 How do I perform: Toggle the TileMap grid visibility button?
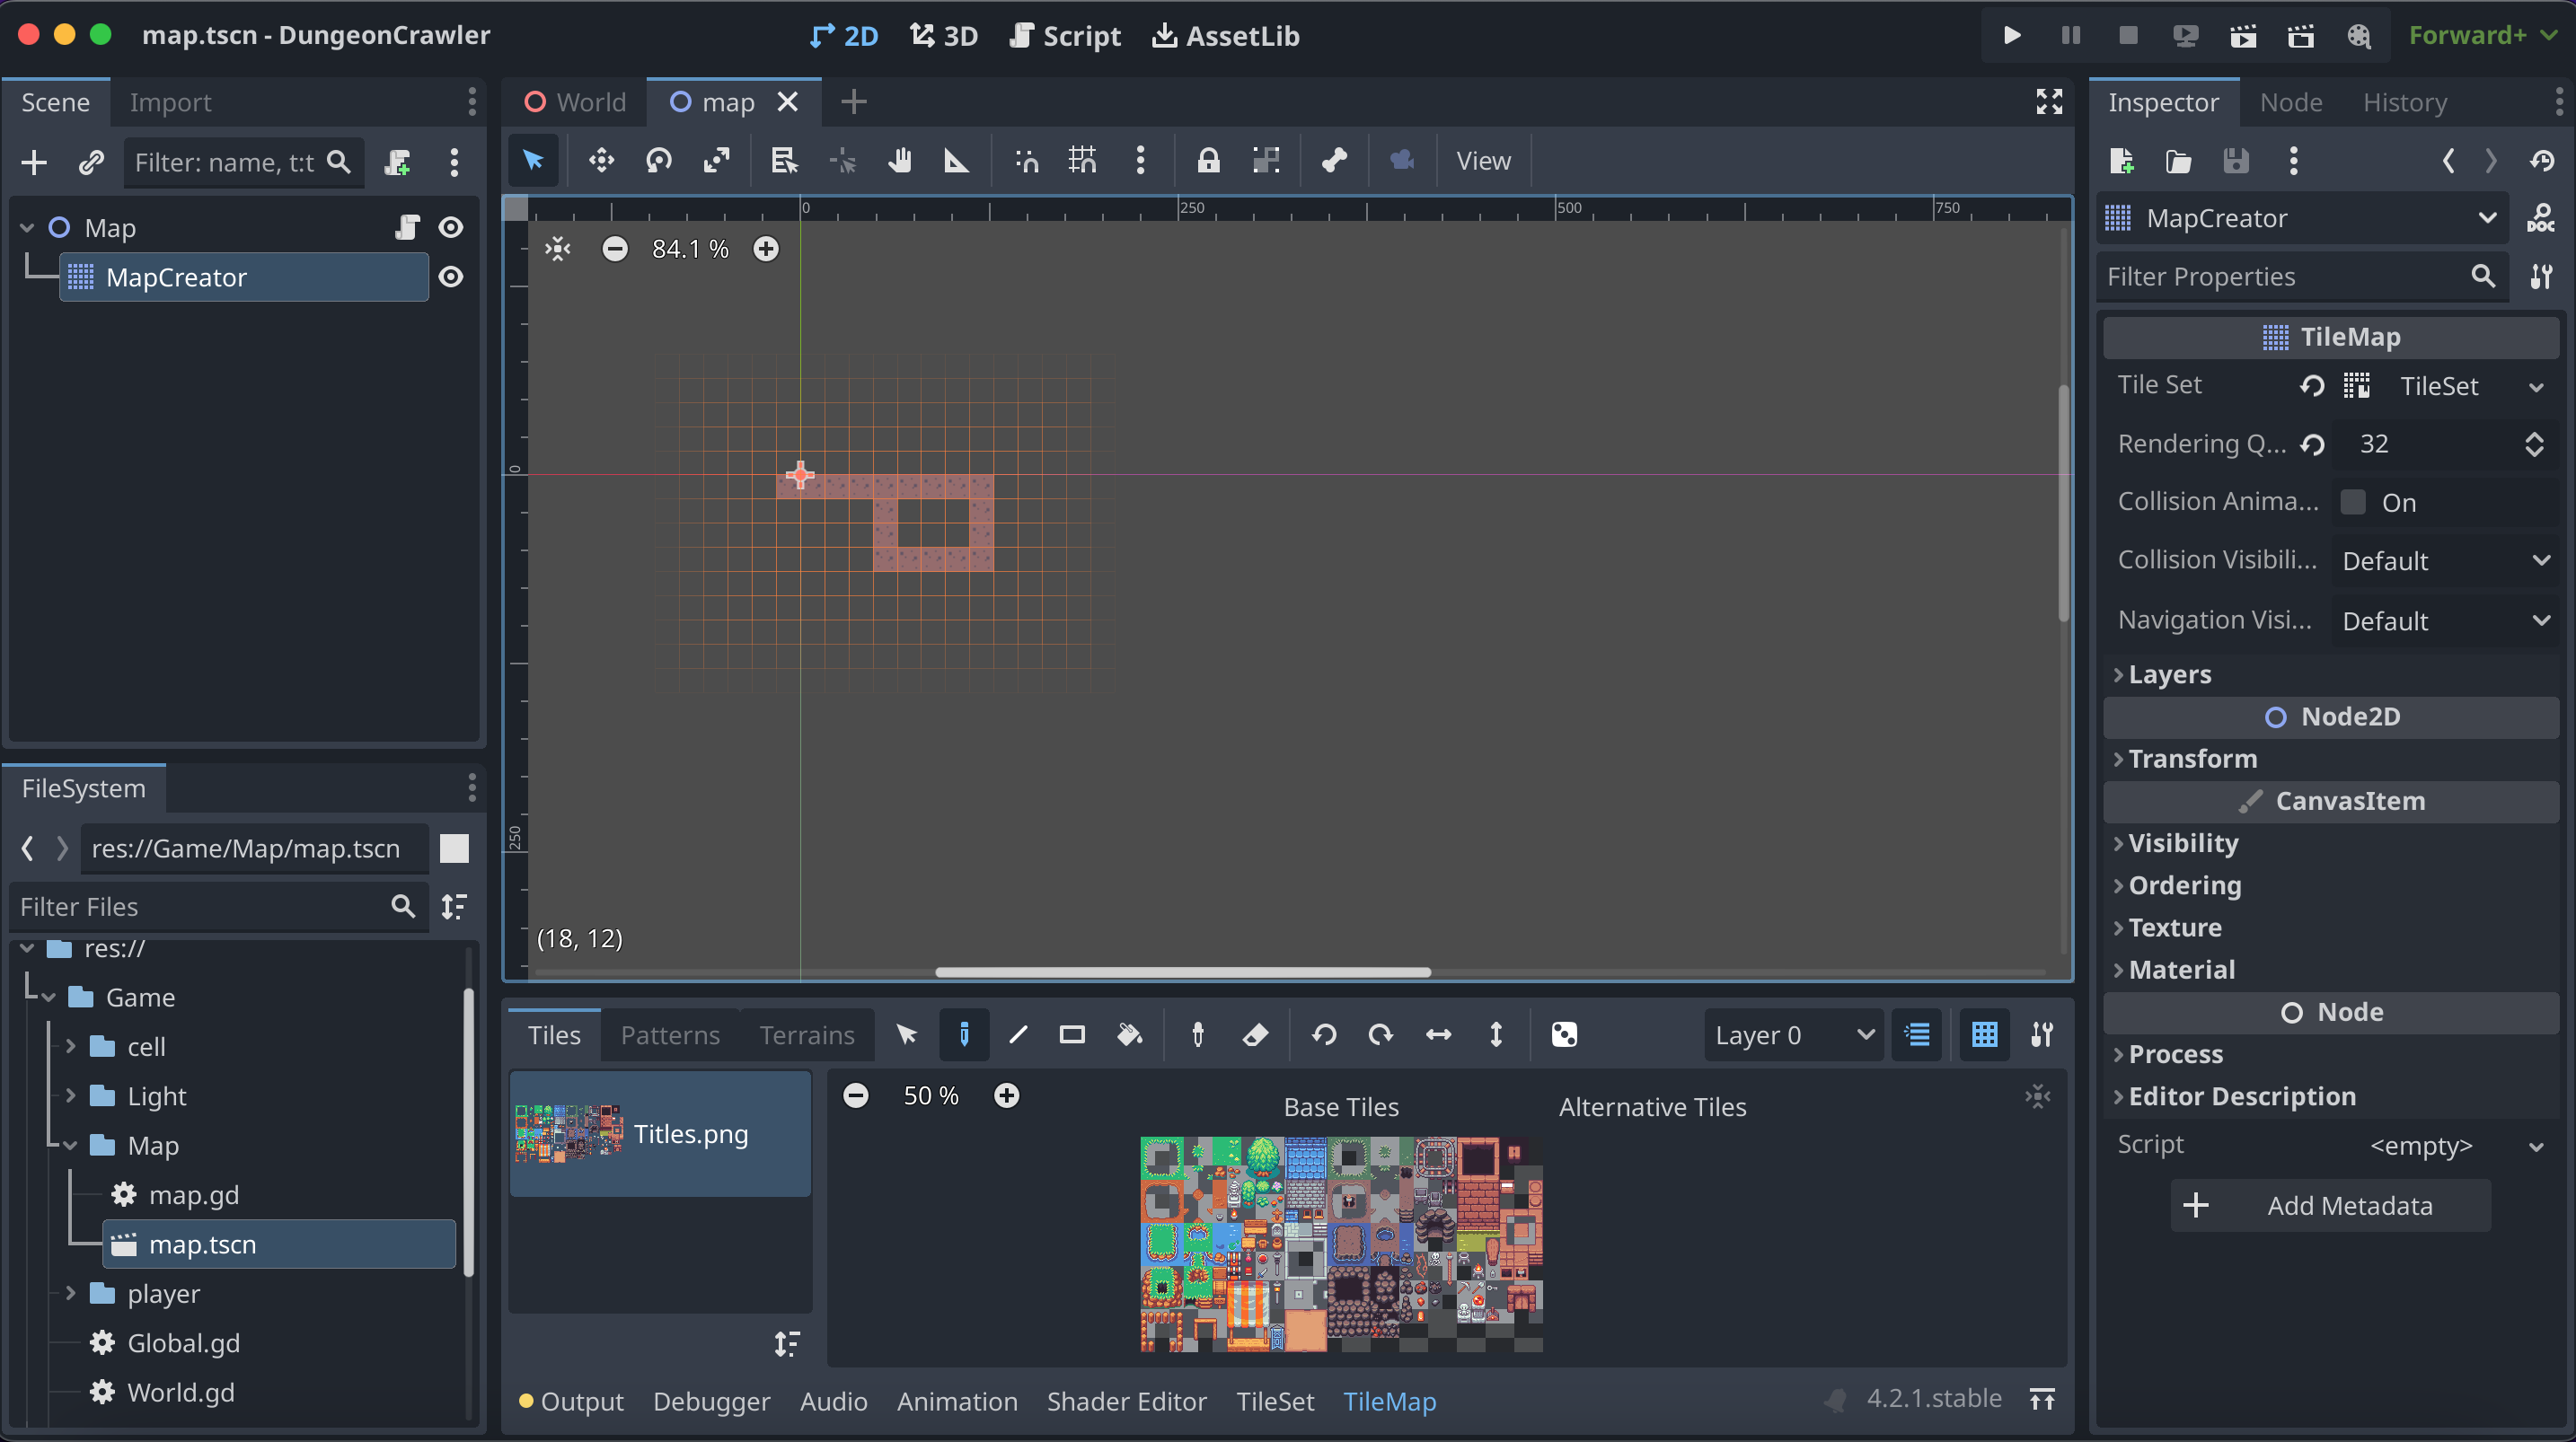[x=1984, y=1035]
